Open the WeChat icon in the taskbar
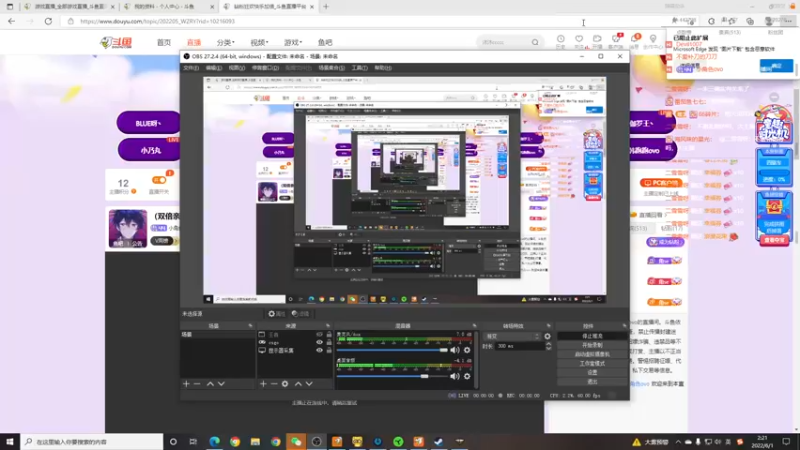Image resolution: width=800 pixels, height=450 pixels. (x=296, y=441)
